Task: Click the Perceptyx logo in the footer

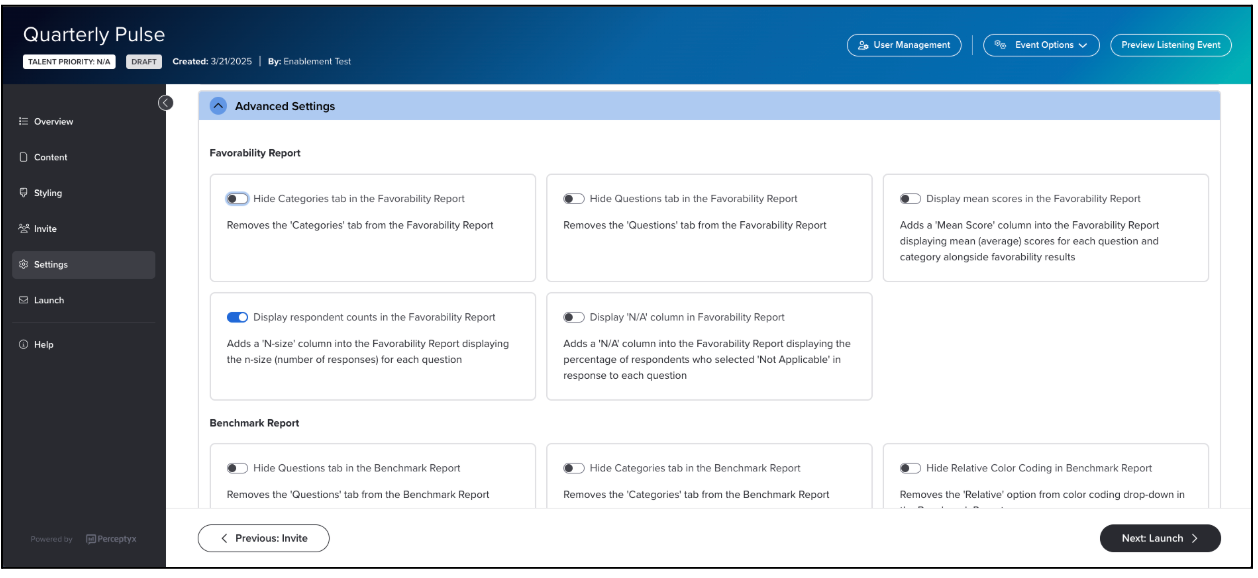Action: [110, 539]
